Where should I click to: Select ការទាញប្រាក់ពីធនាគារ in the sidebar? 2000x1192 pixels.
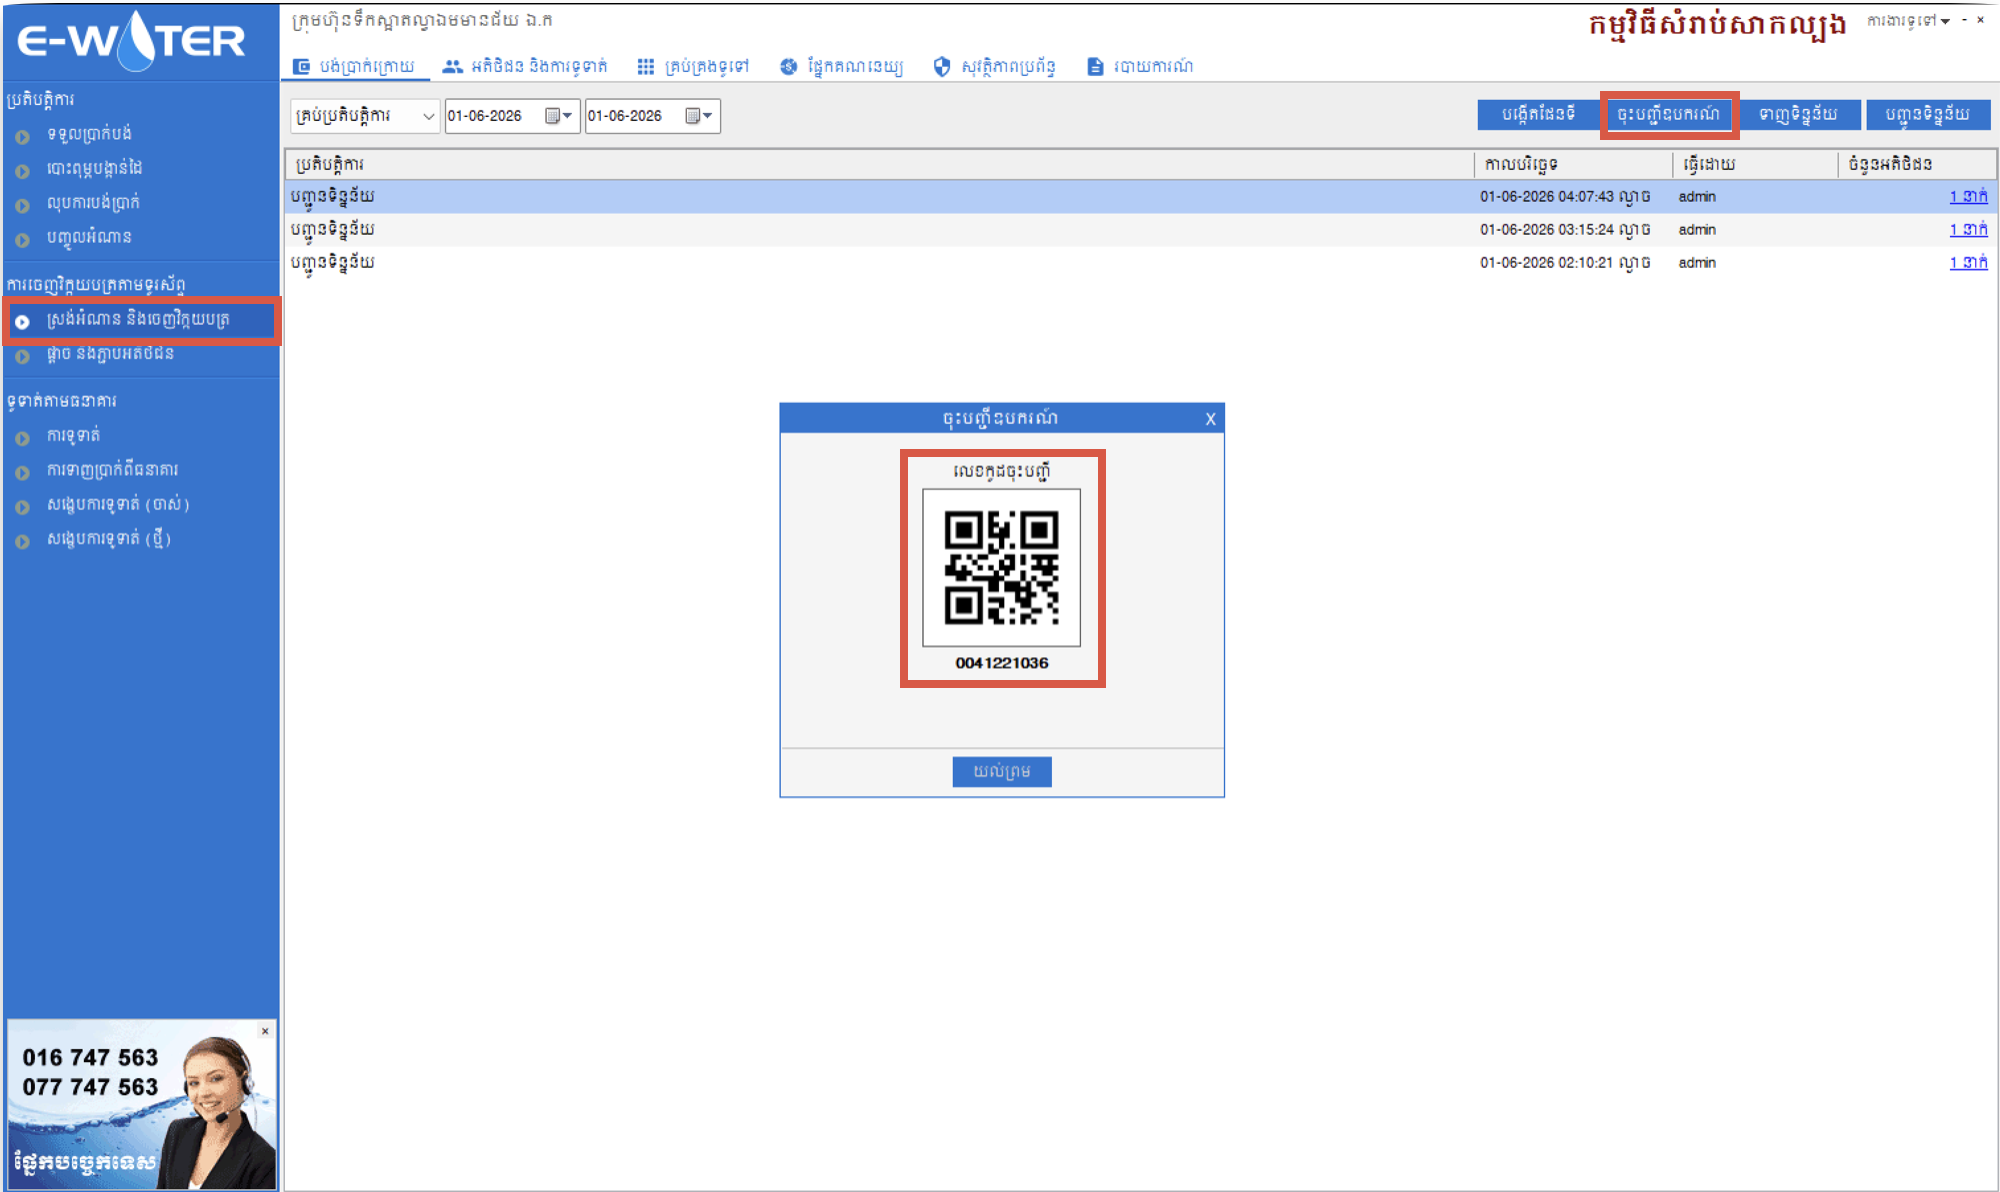click(x=112, y=469)
